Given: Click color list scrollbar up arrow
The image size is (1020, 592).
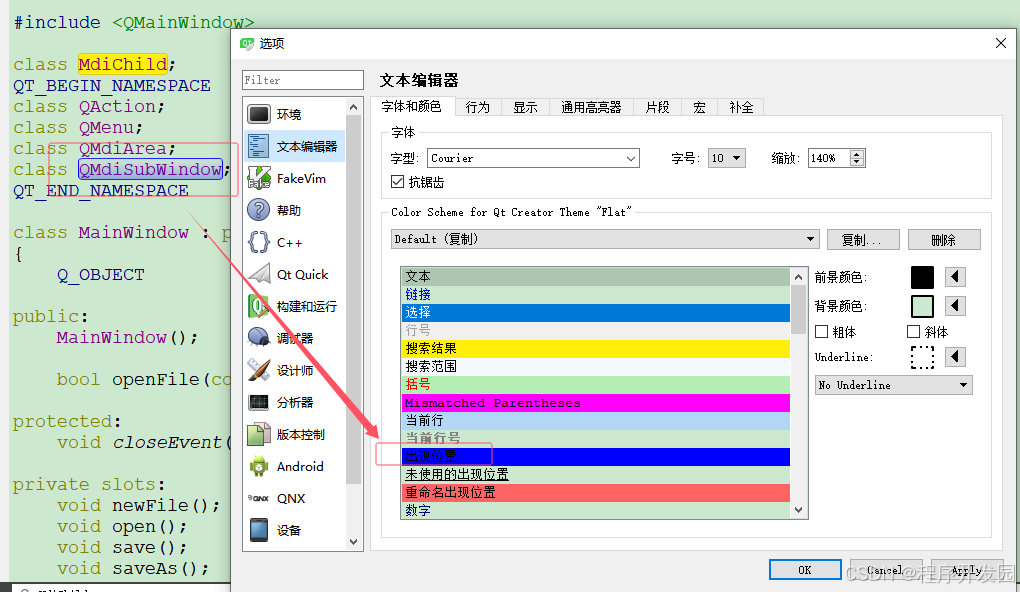Looking at the screenshot, I should tap(799, 277).
